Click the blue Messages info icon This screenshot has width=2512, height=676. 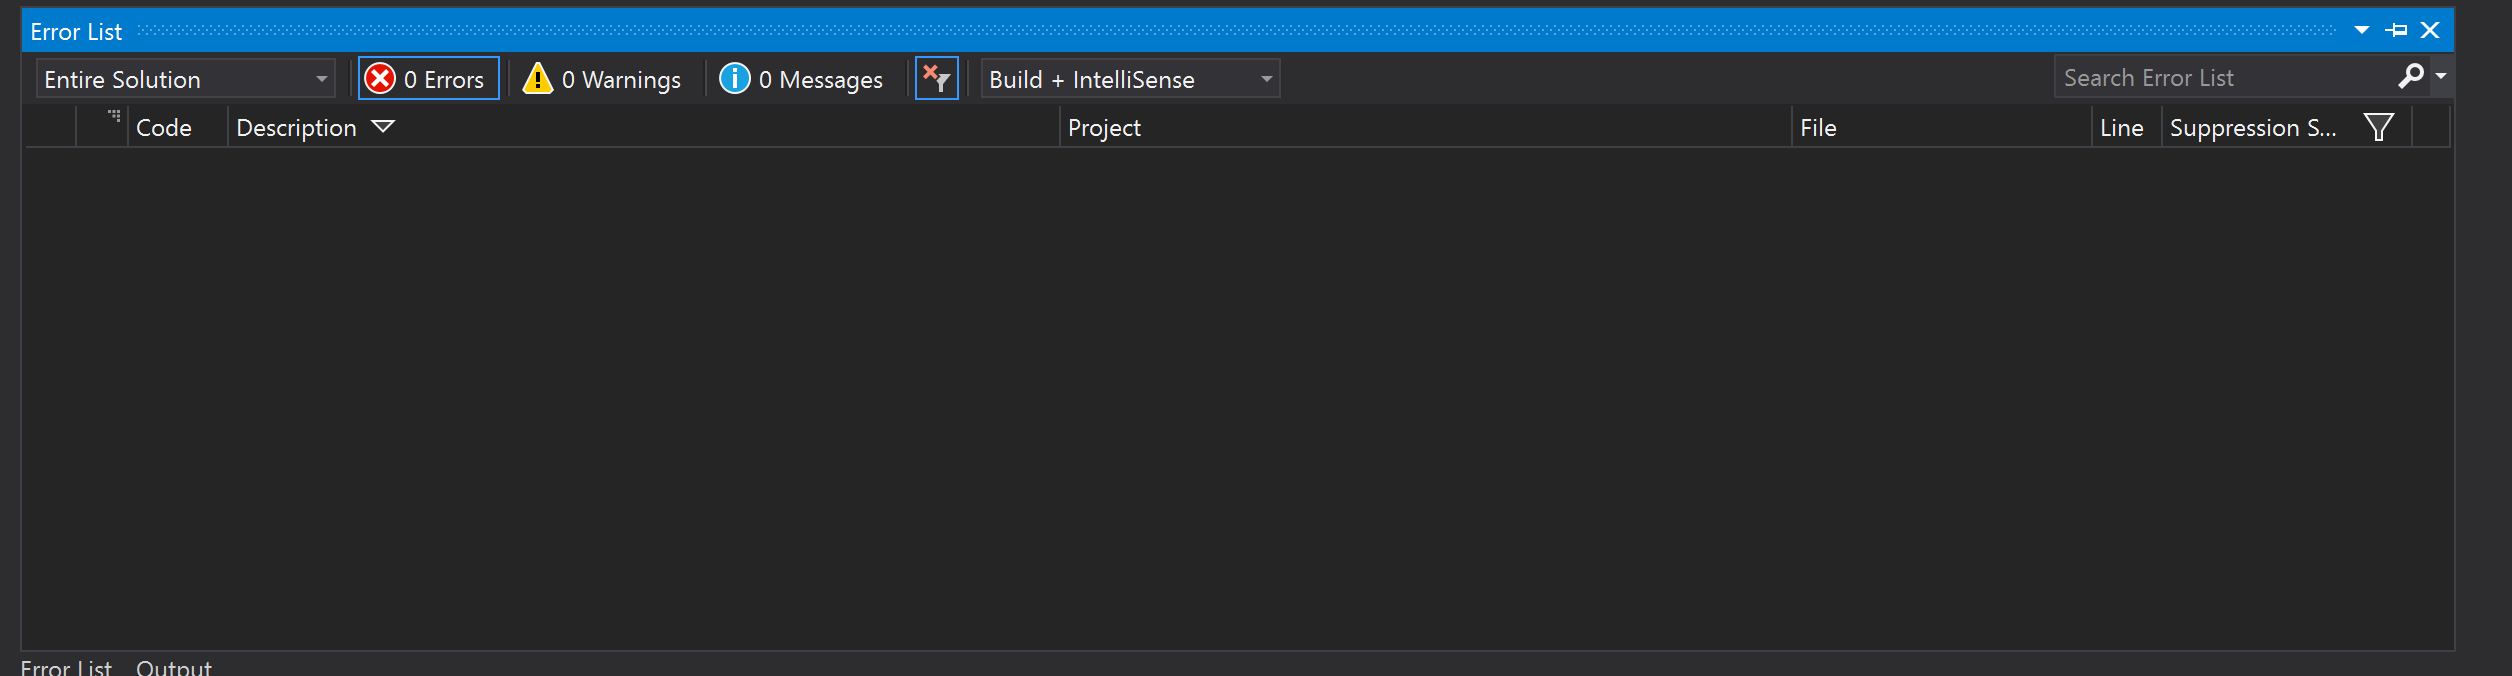(x=734, y=78)
